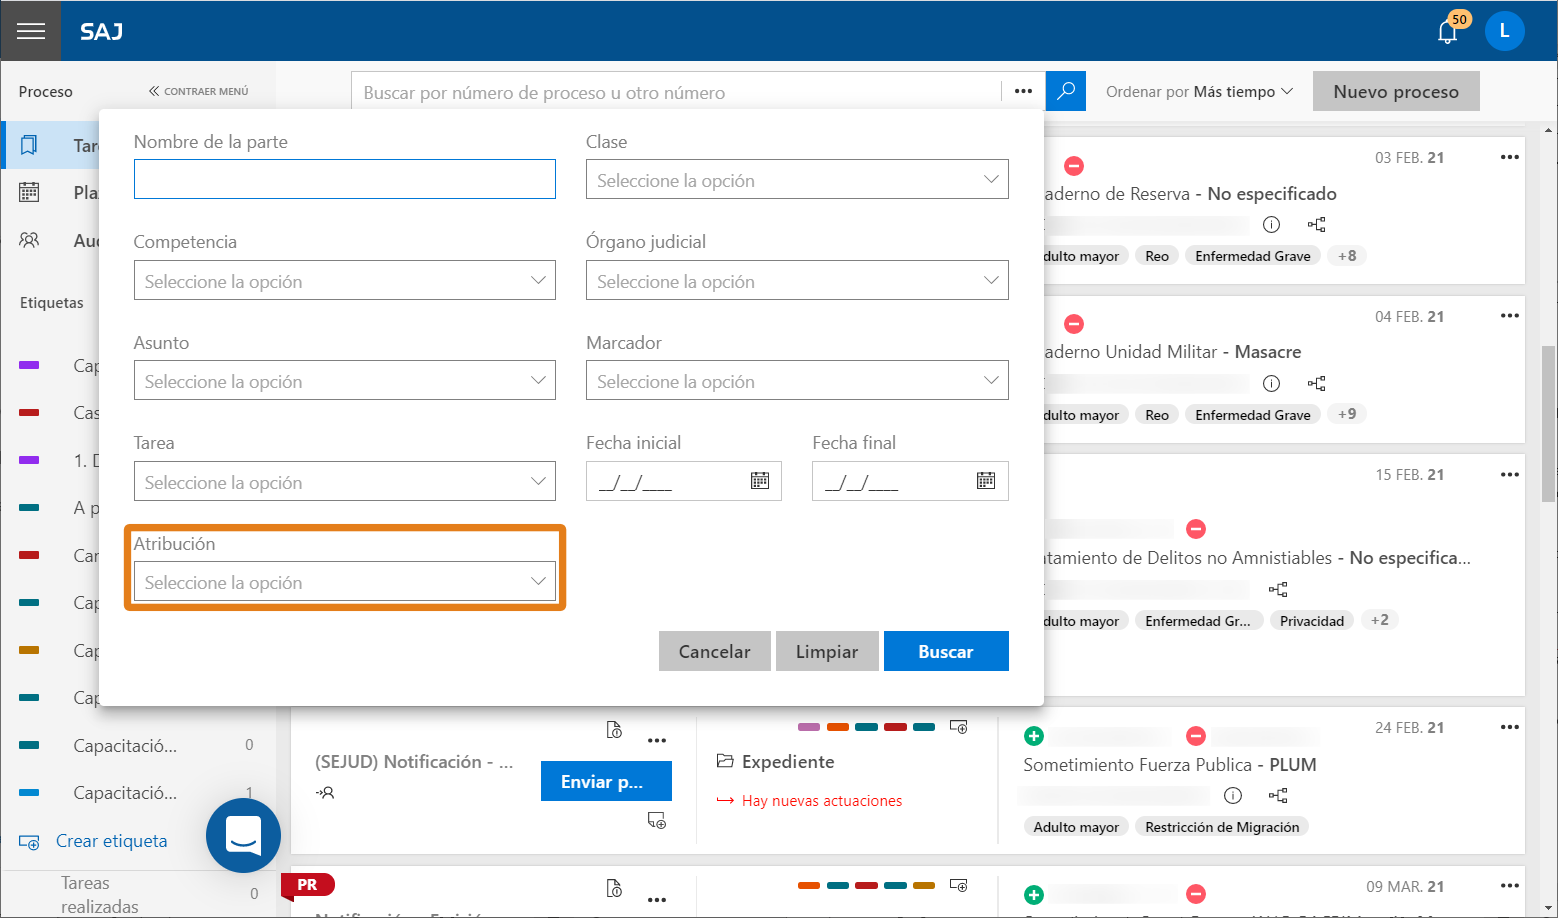This screenshot has height=918, width=1558.
Task: Click the Expediente folder label
Action: 776,762
